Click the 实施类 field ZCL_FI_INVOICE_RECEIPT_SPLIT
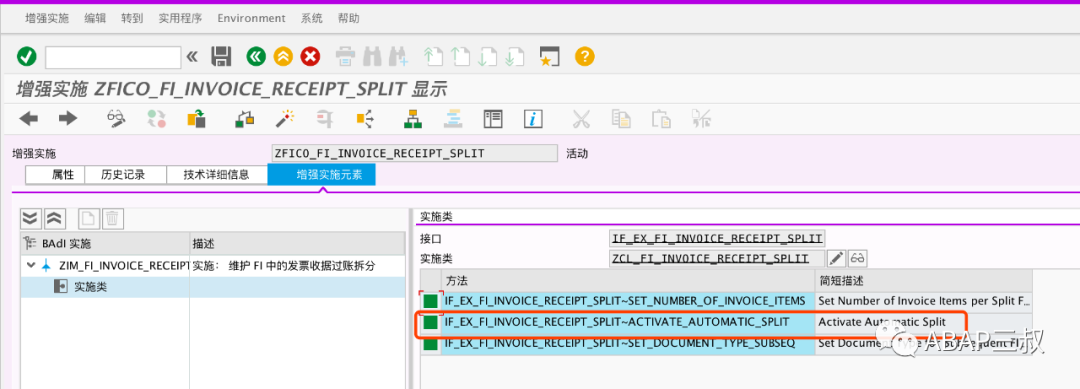Screen dimensions: 1080x389 coord(717,259)
